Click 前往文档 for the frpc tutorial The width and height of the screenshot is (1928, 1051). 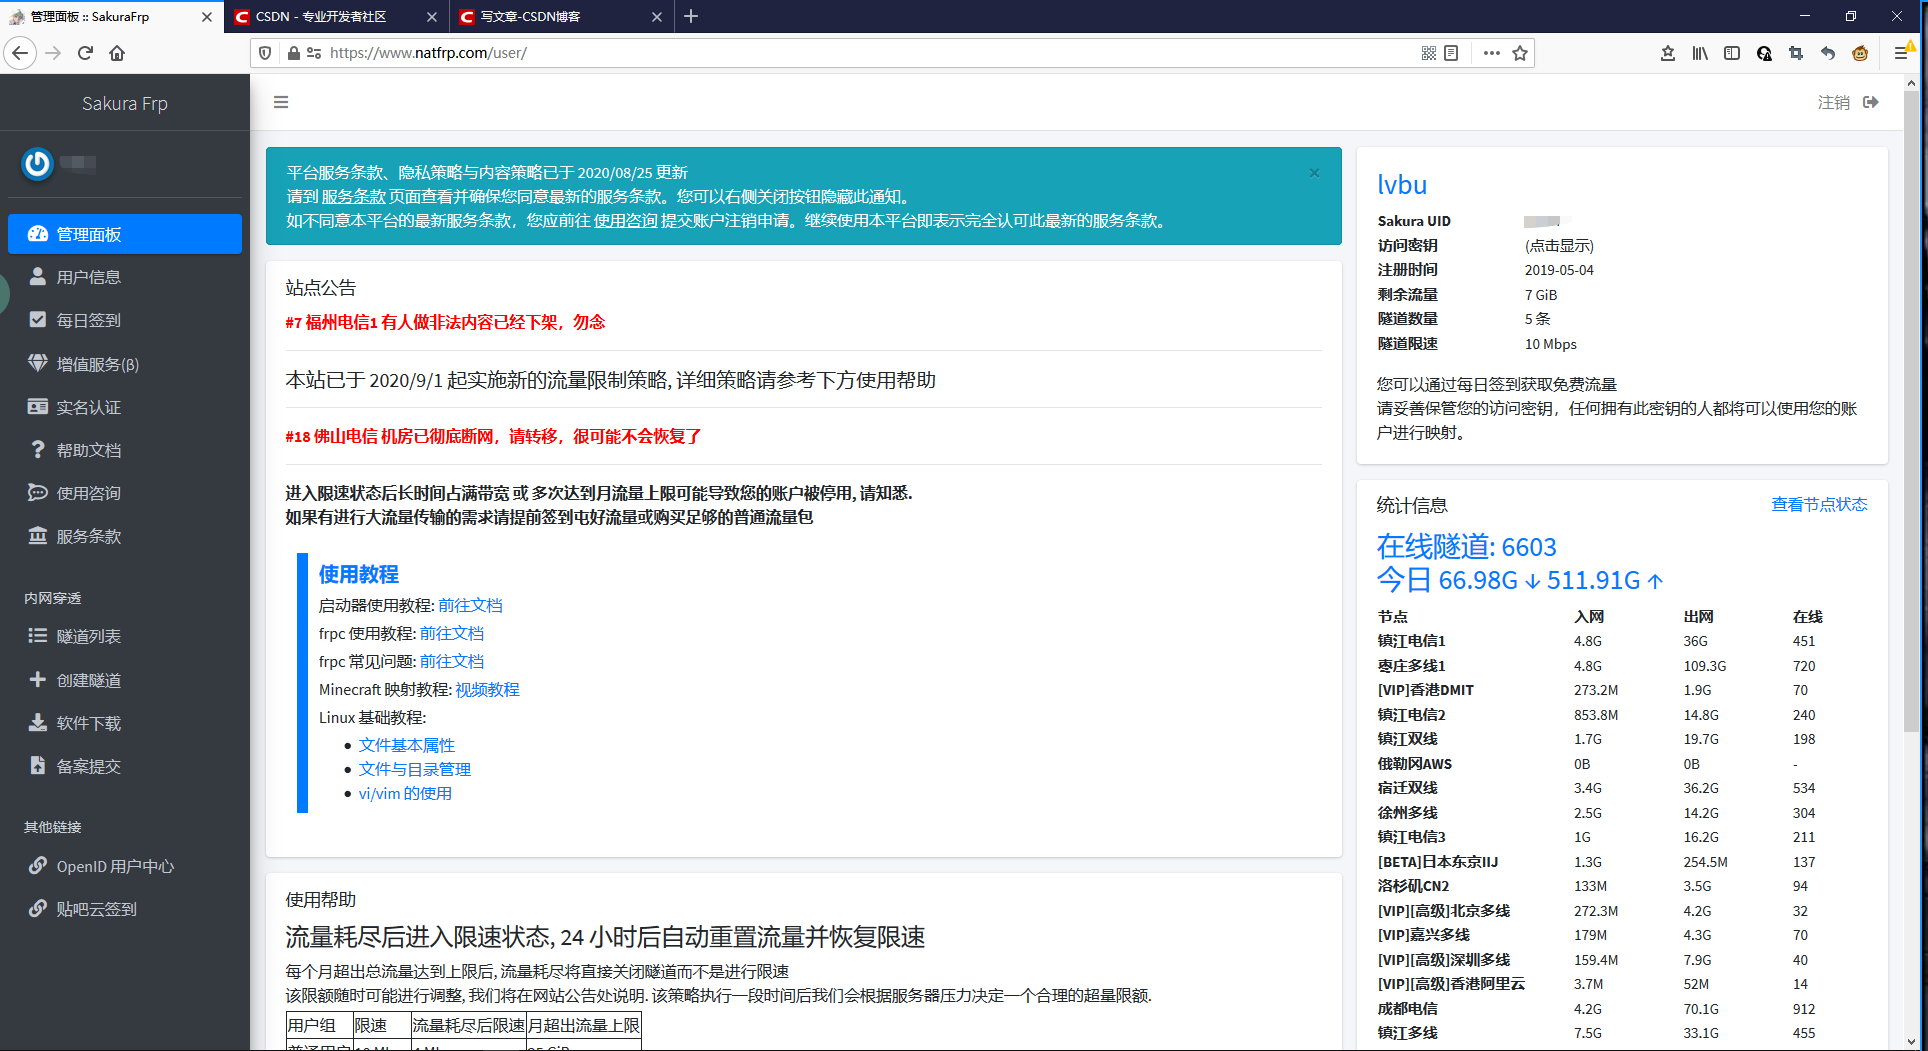coord(452,633)
